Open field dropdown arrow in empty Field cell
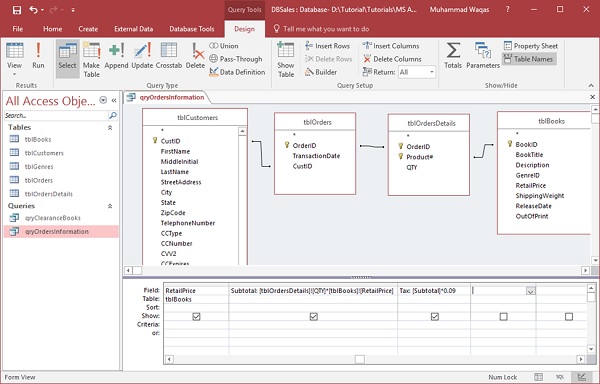Screen dimensions: 600x384 coord(530,291)
